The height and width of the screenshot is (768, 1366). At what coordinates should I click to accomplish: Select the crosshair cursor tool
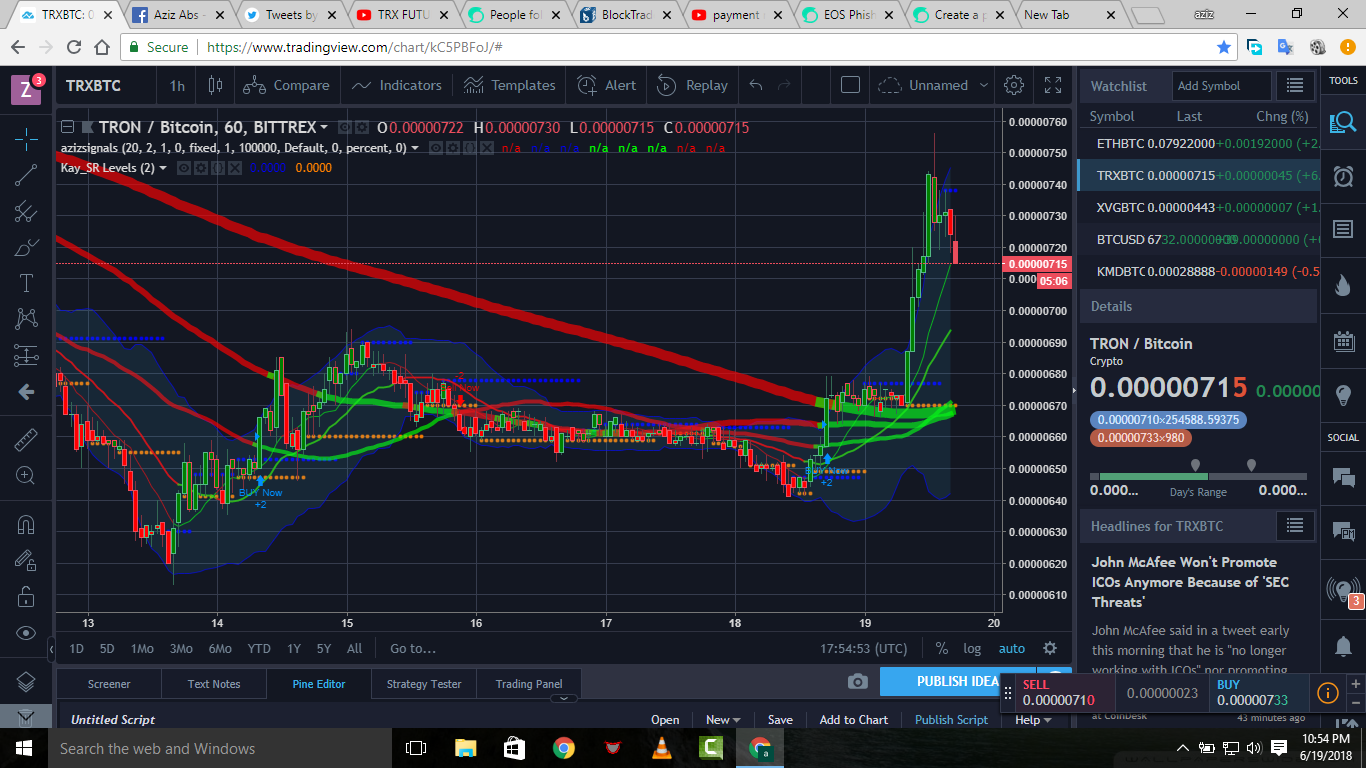[x=25, y=139]
